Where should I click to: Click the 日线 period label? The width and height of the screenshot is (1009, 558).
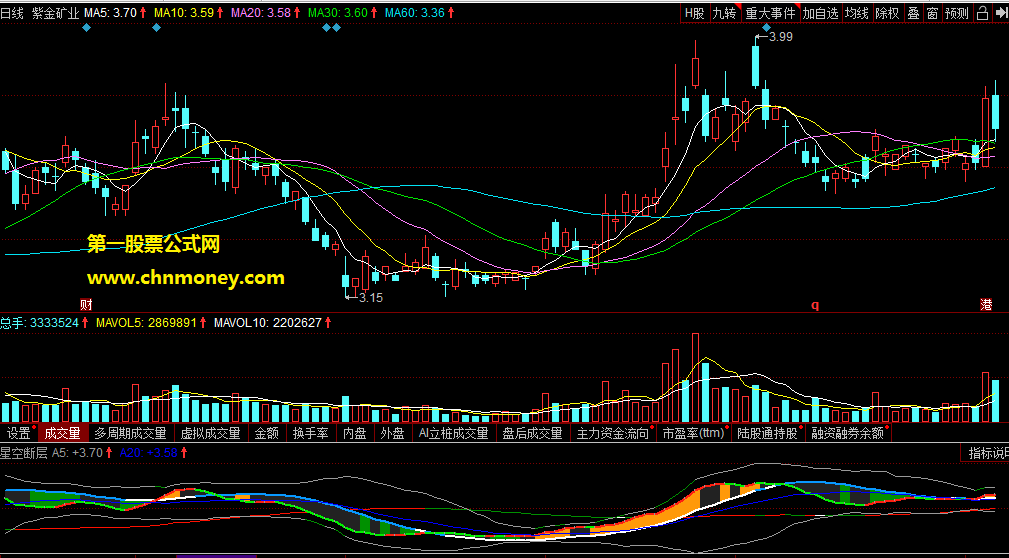(x=12, y=12)
